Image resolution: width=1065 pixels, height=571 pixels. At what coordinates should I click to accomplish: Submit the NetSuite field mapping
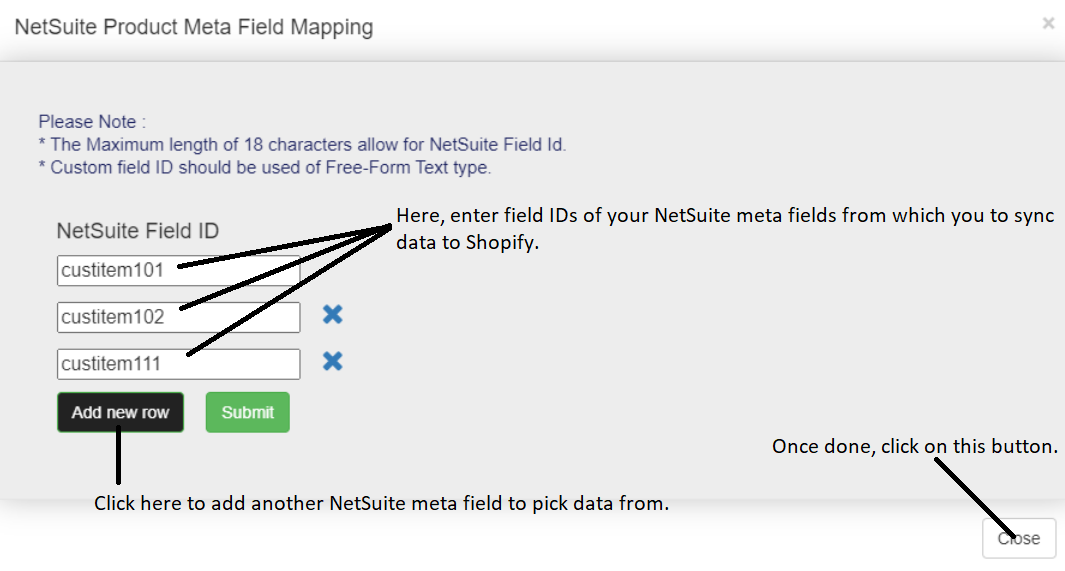click(247, 412)
